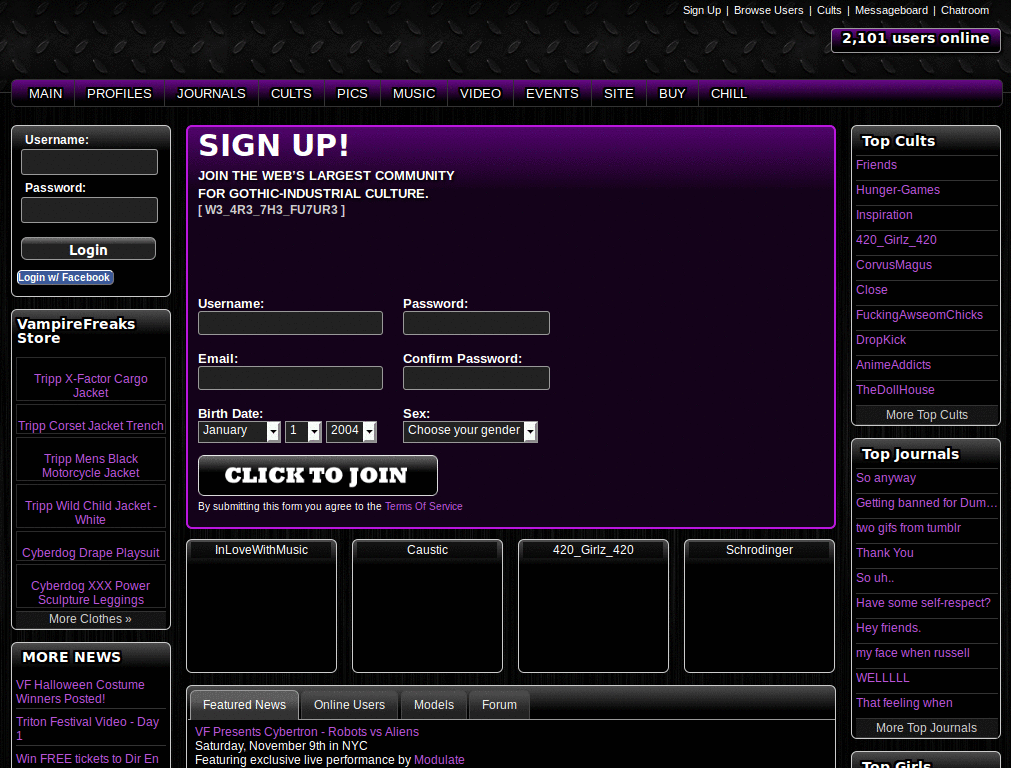Switch to the Forum tab
The image size is (1024, 768).
coord(499,705)
